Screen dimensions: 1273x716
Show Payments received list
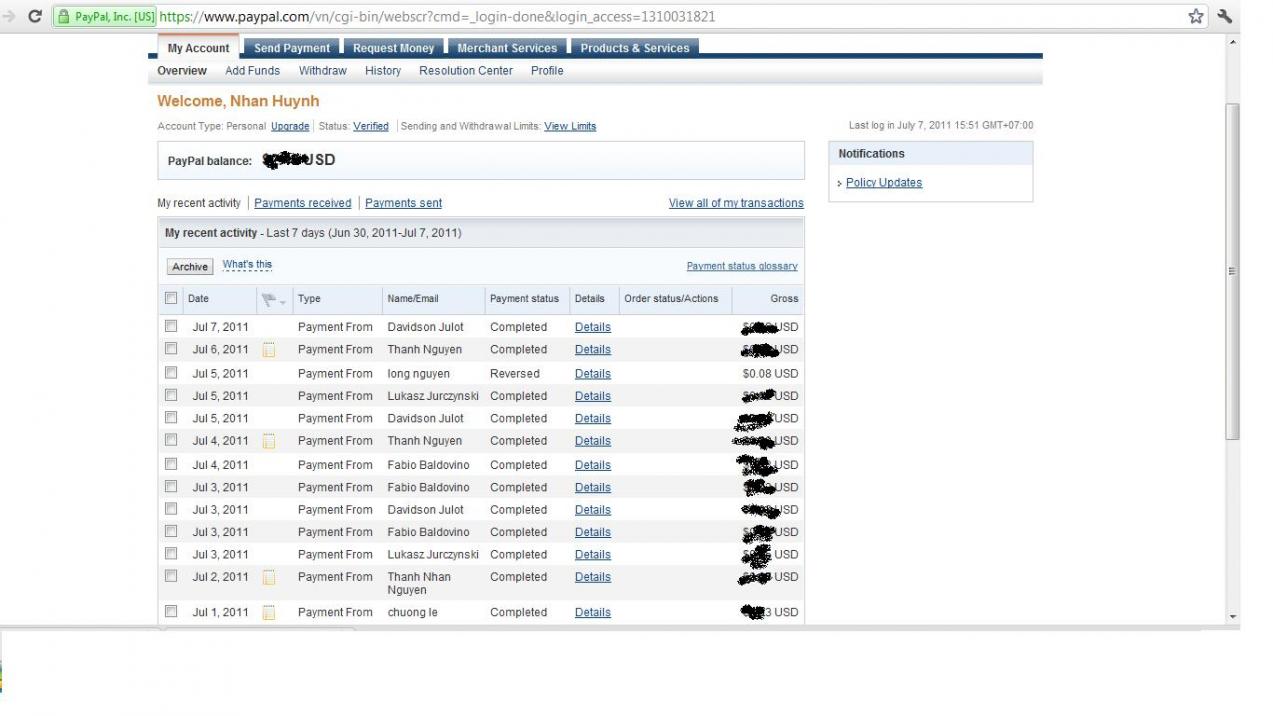pyautogui.click(x=303, y=203)
